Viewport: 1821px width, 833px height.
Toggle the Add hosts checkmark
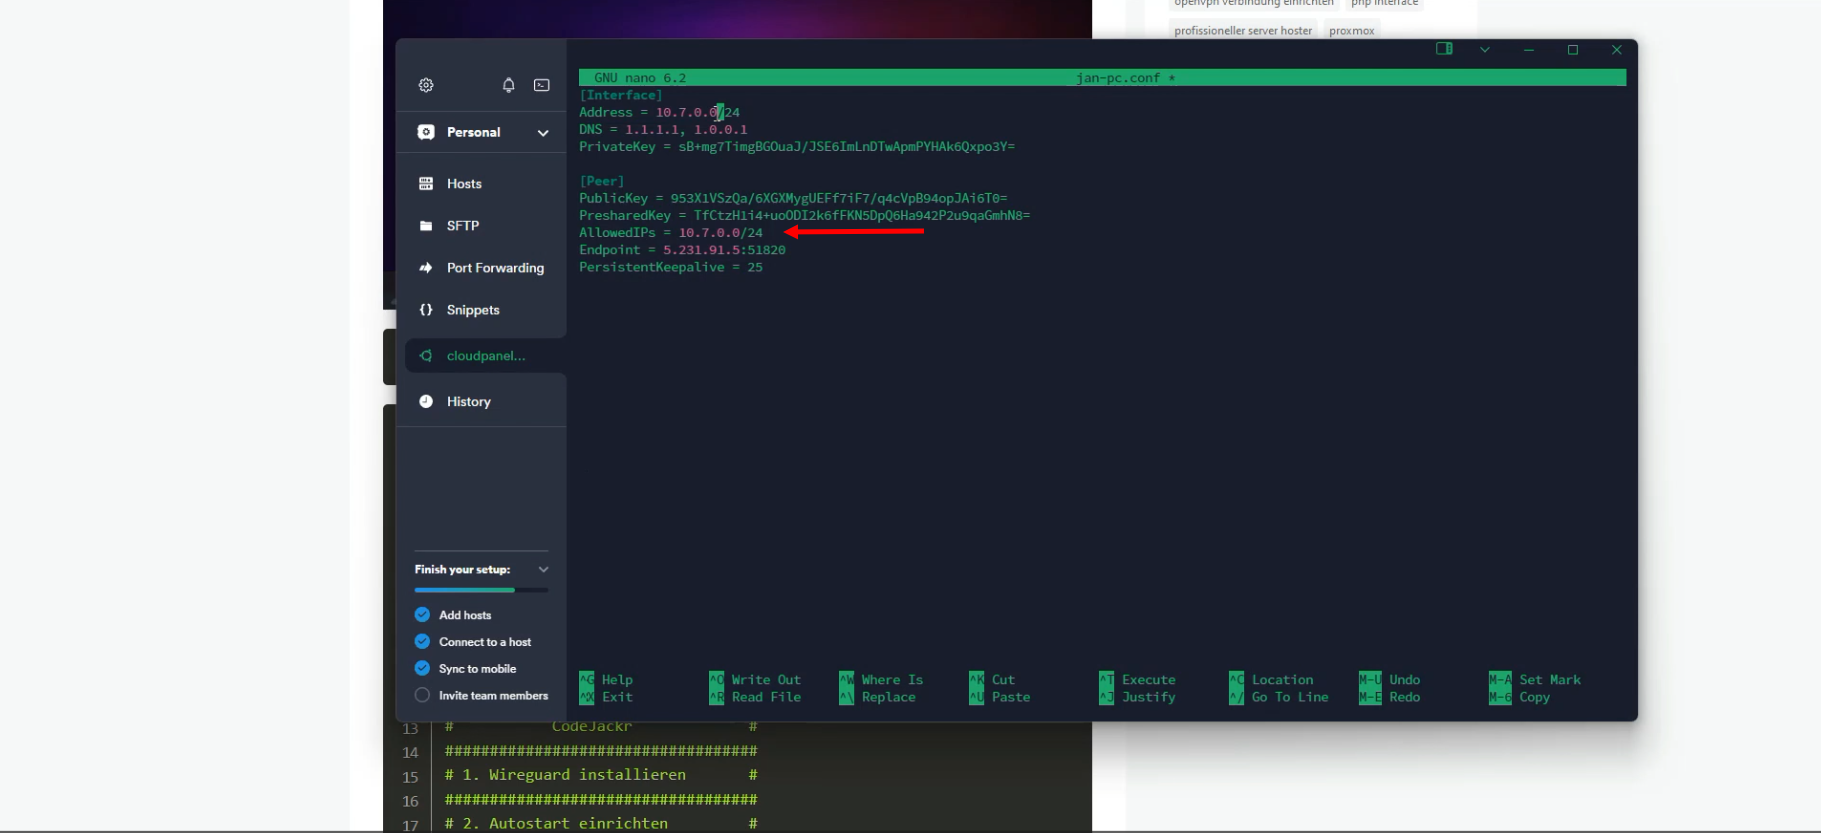coord(422,615)
